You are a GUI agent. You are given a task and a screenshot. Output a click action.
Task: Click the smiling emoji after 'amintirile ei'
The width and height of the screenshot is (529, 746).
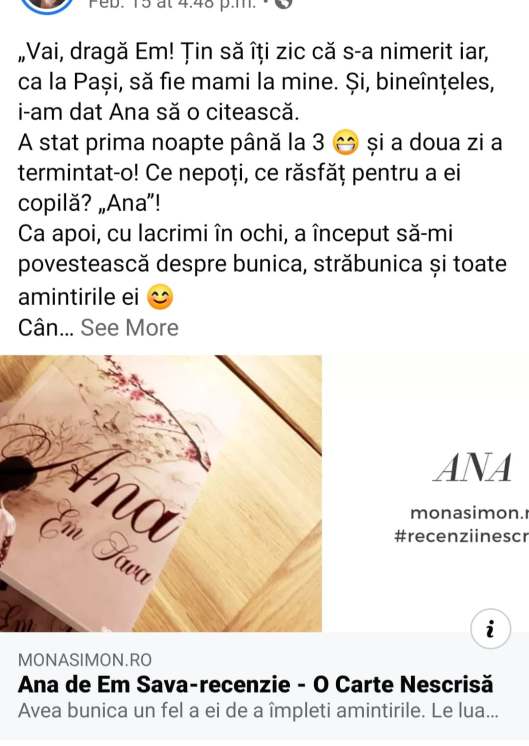[x=160, y=297]
